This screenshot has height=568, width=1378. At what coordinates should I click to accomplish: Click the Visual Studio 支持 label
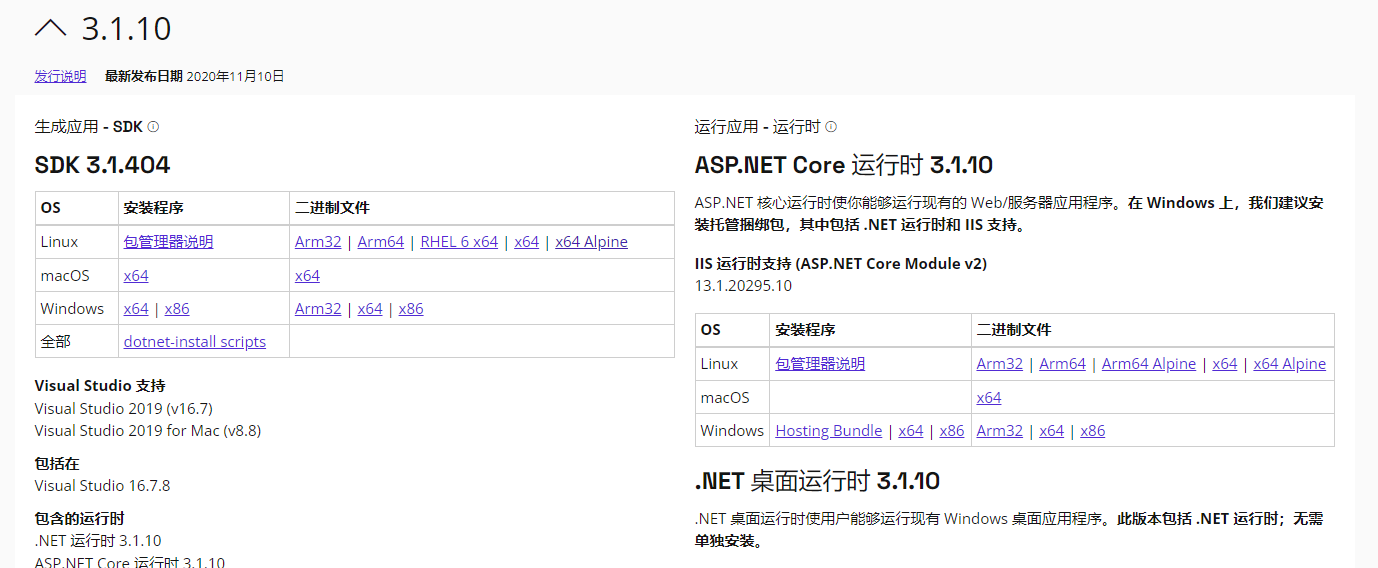tap(100, 386)
